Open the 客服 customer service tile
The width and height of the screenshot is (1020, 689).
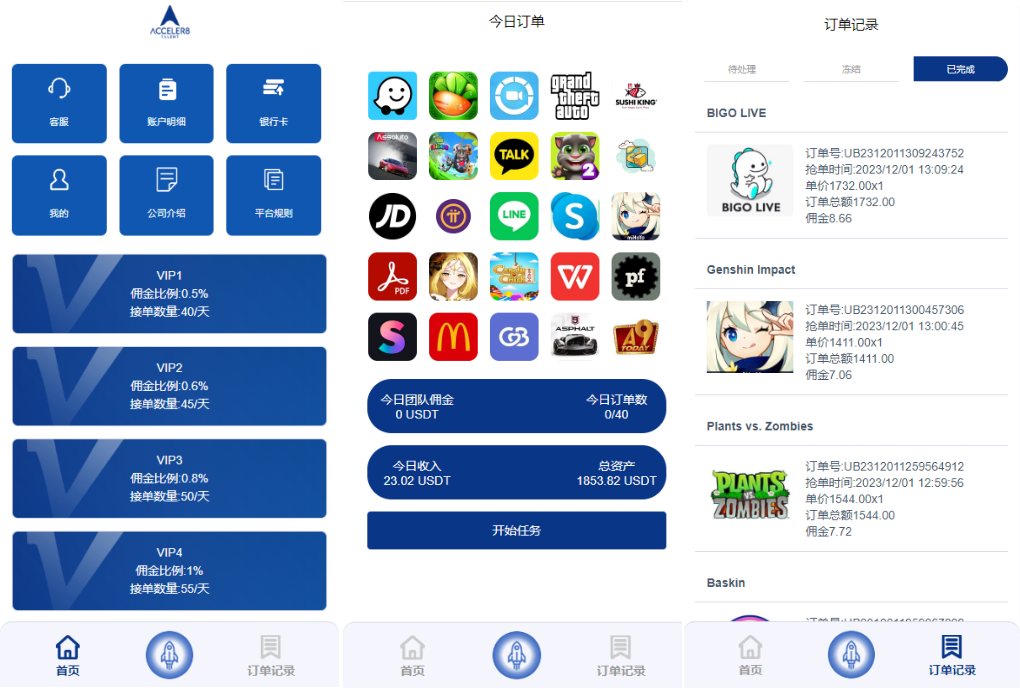pos(59,103)
